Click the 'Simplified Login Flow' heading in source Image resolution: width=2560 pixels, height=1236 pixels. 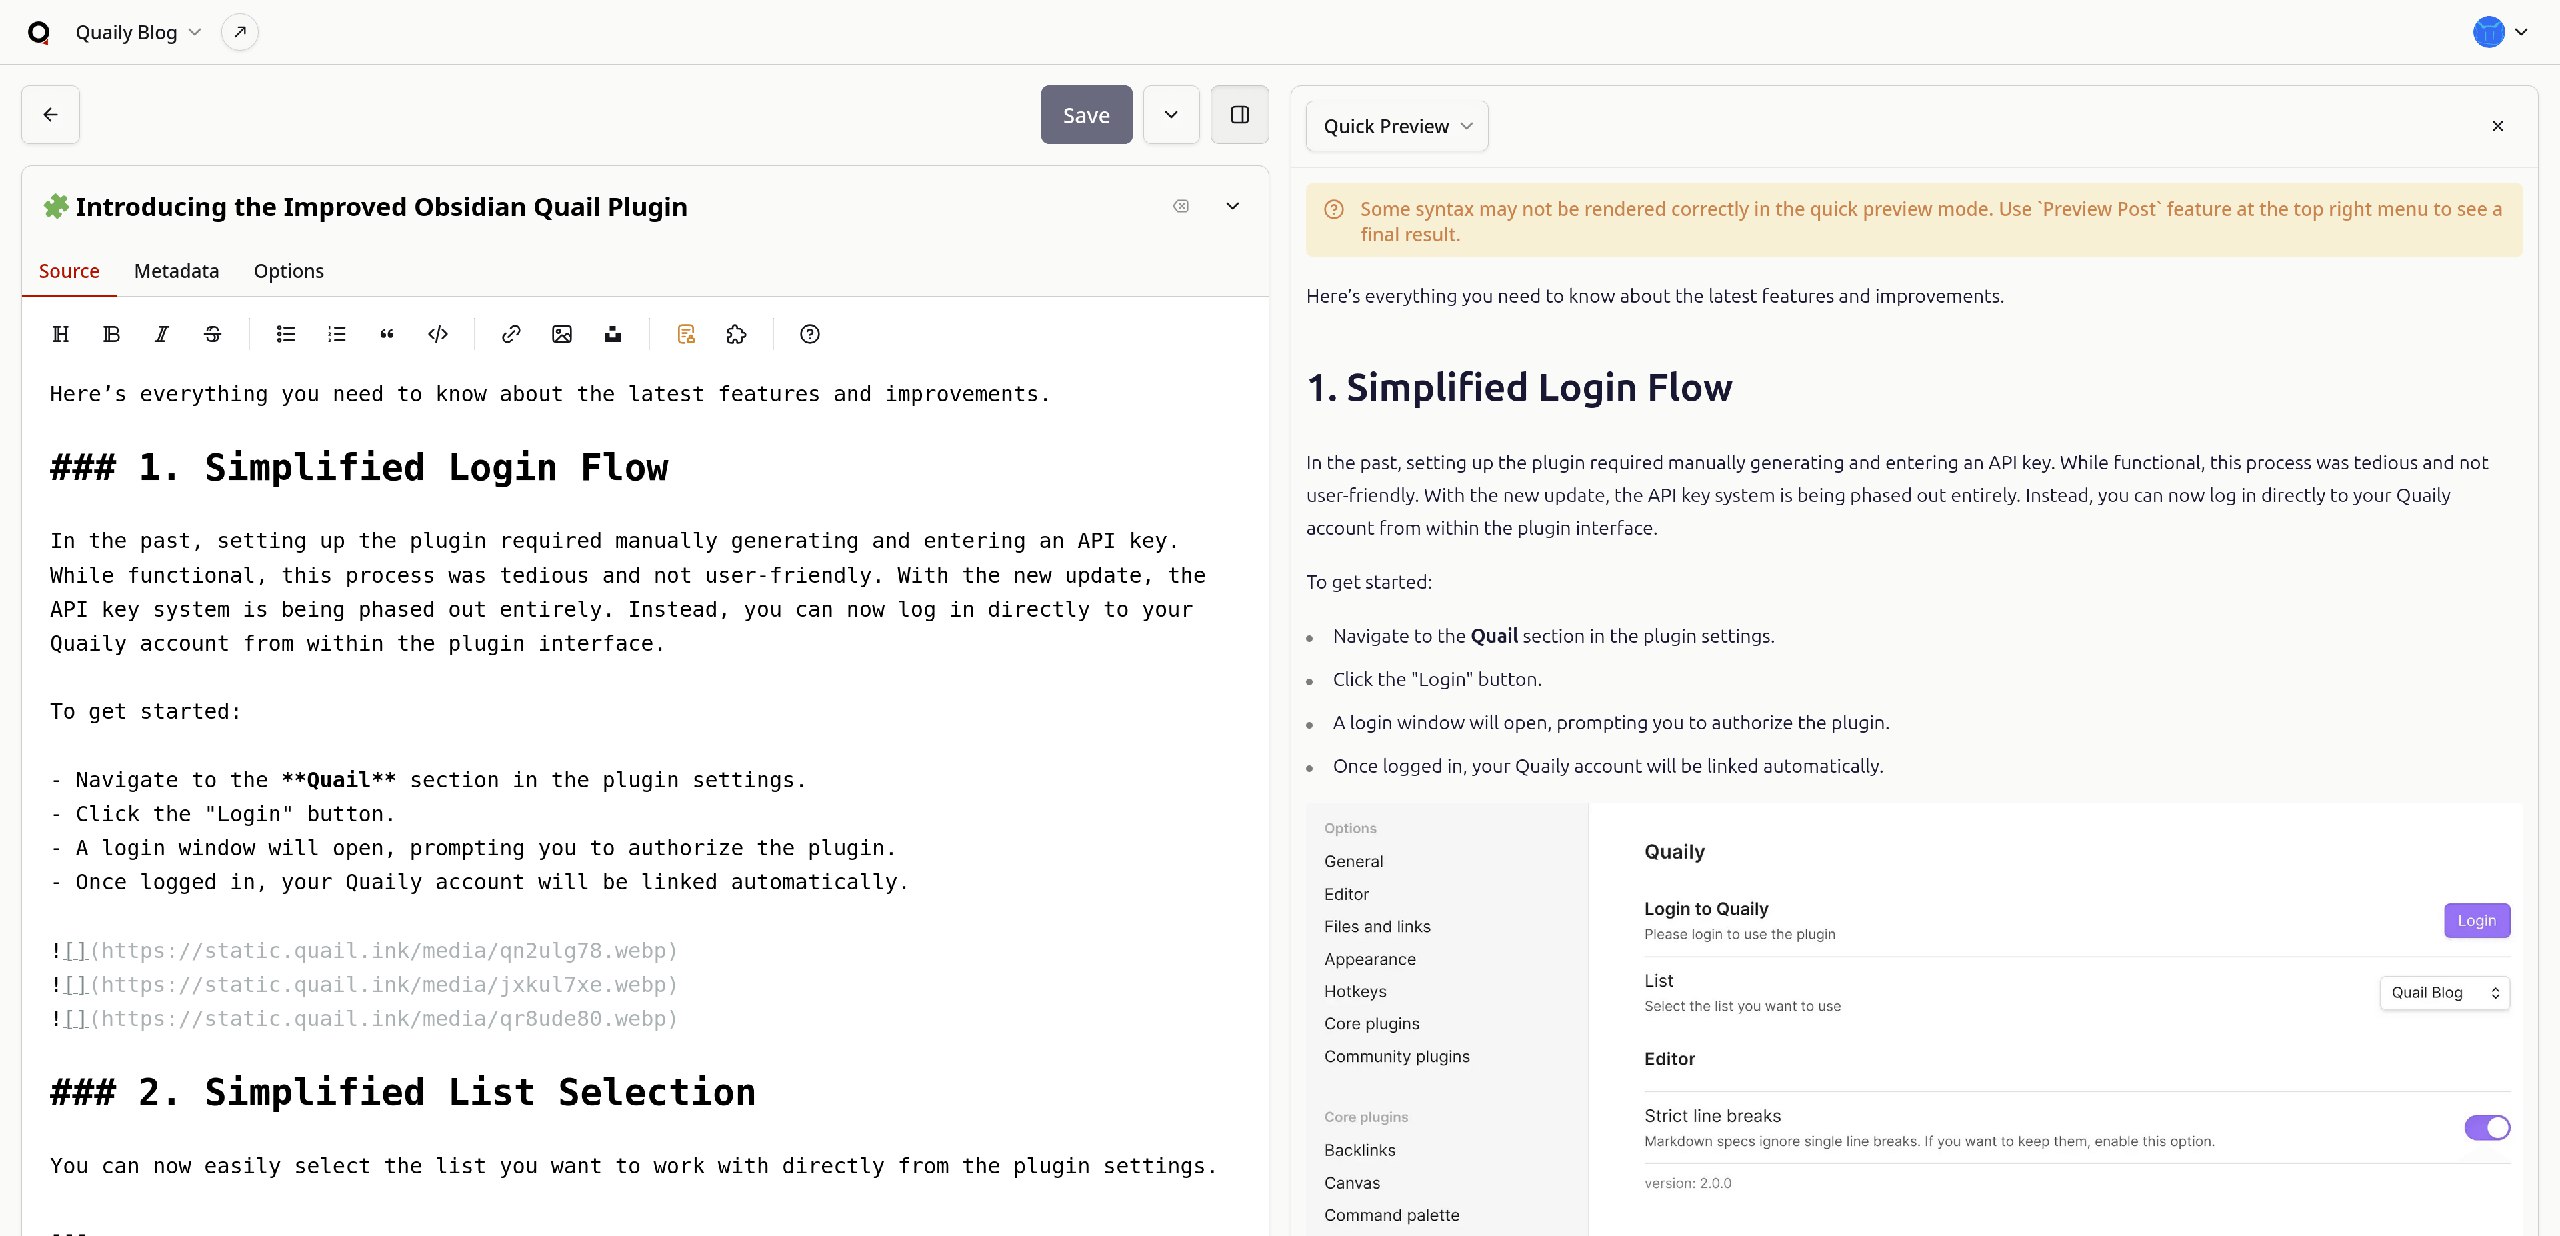point(359,467)
